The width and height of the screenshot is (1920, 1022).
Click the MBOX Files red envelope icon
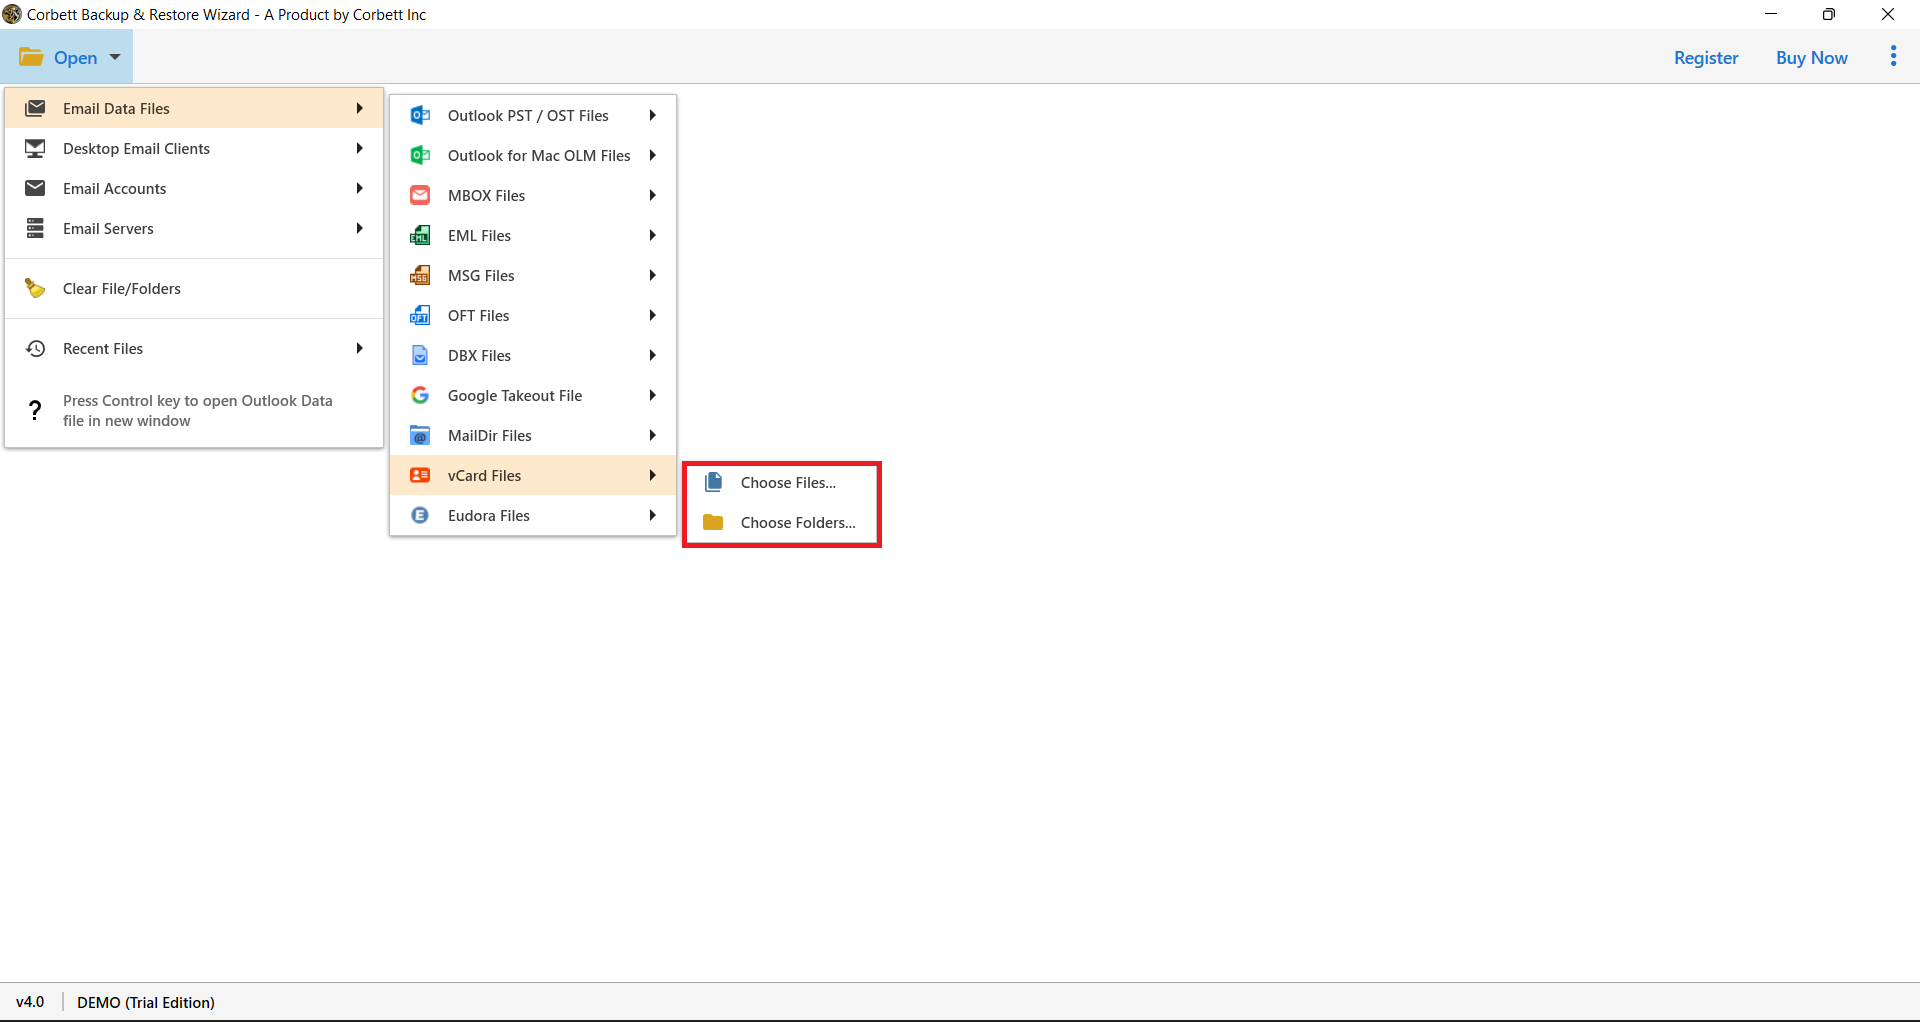(x=420, y=195)
